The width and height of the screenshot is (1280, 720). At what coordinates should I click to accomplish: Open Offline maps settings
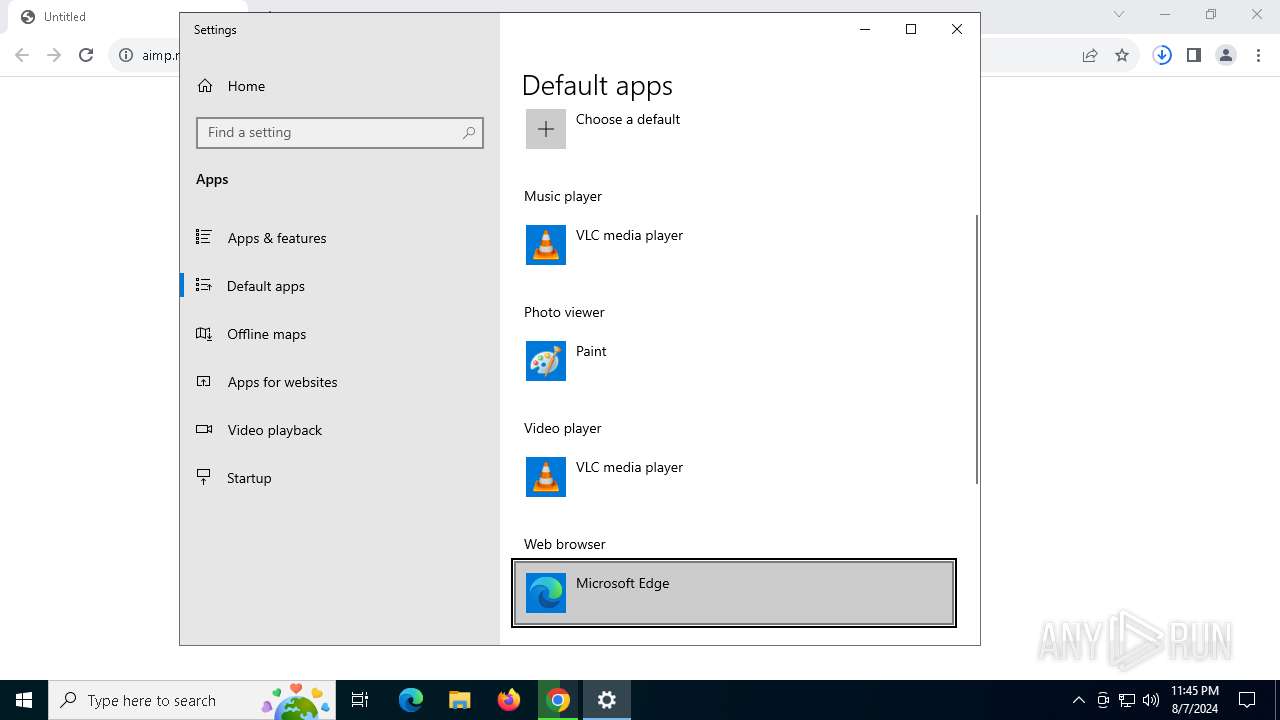tap(339, 334)
